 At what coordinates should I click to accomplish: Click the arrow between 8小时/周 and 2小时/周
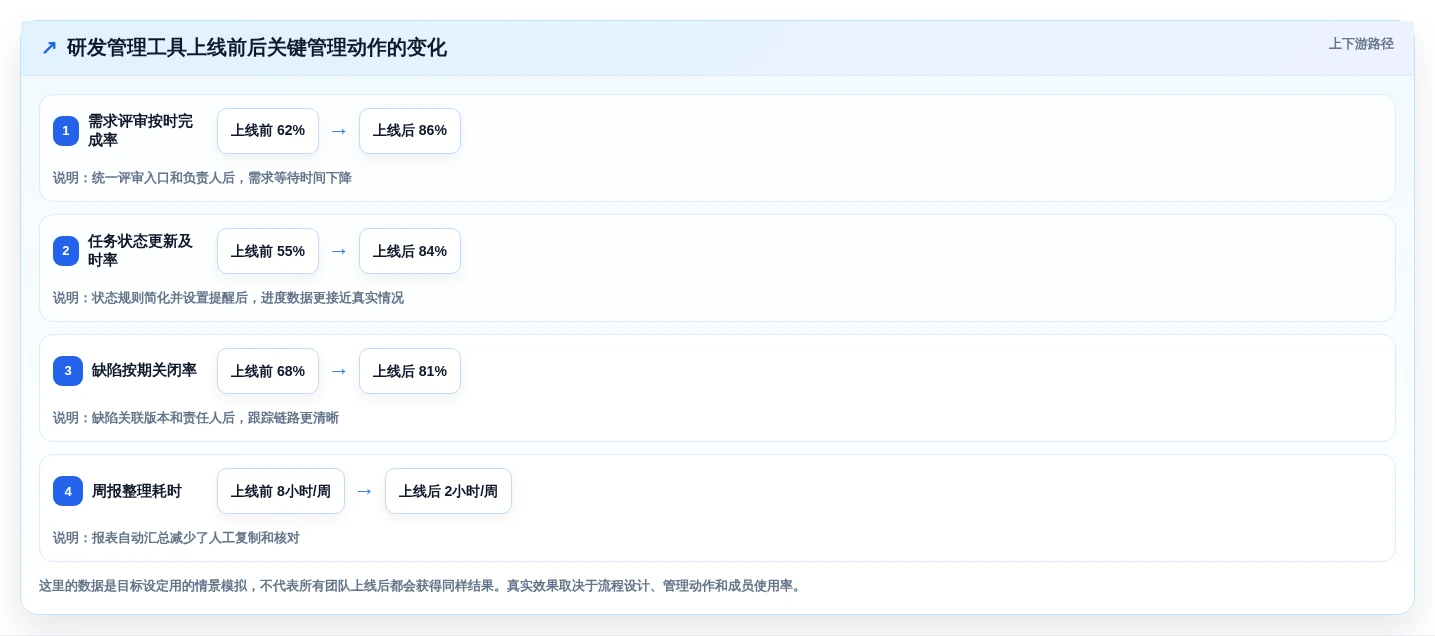(x=365, y=491)
